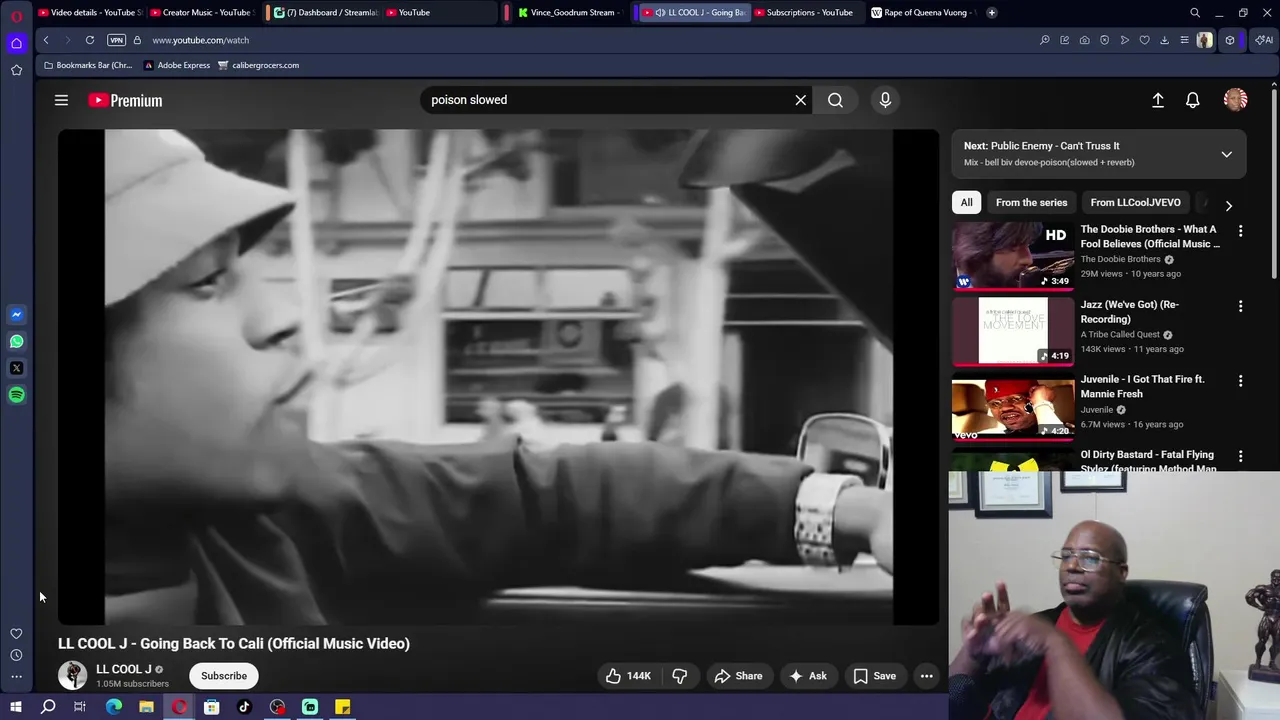Image resolution: width=1280 pixels, height=720 pixels.
Task: Reload the page
Action: click(90, 40)
